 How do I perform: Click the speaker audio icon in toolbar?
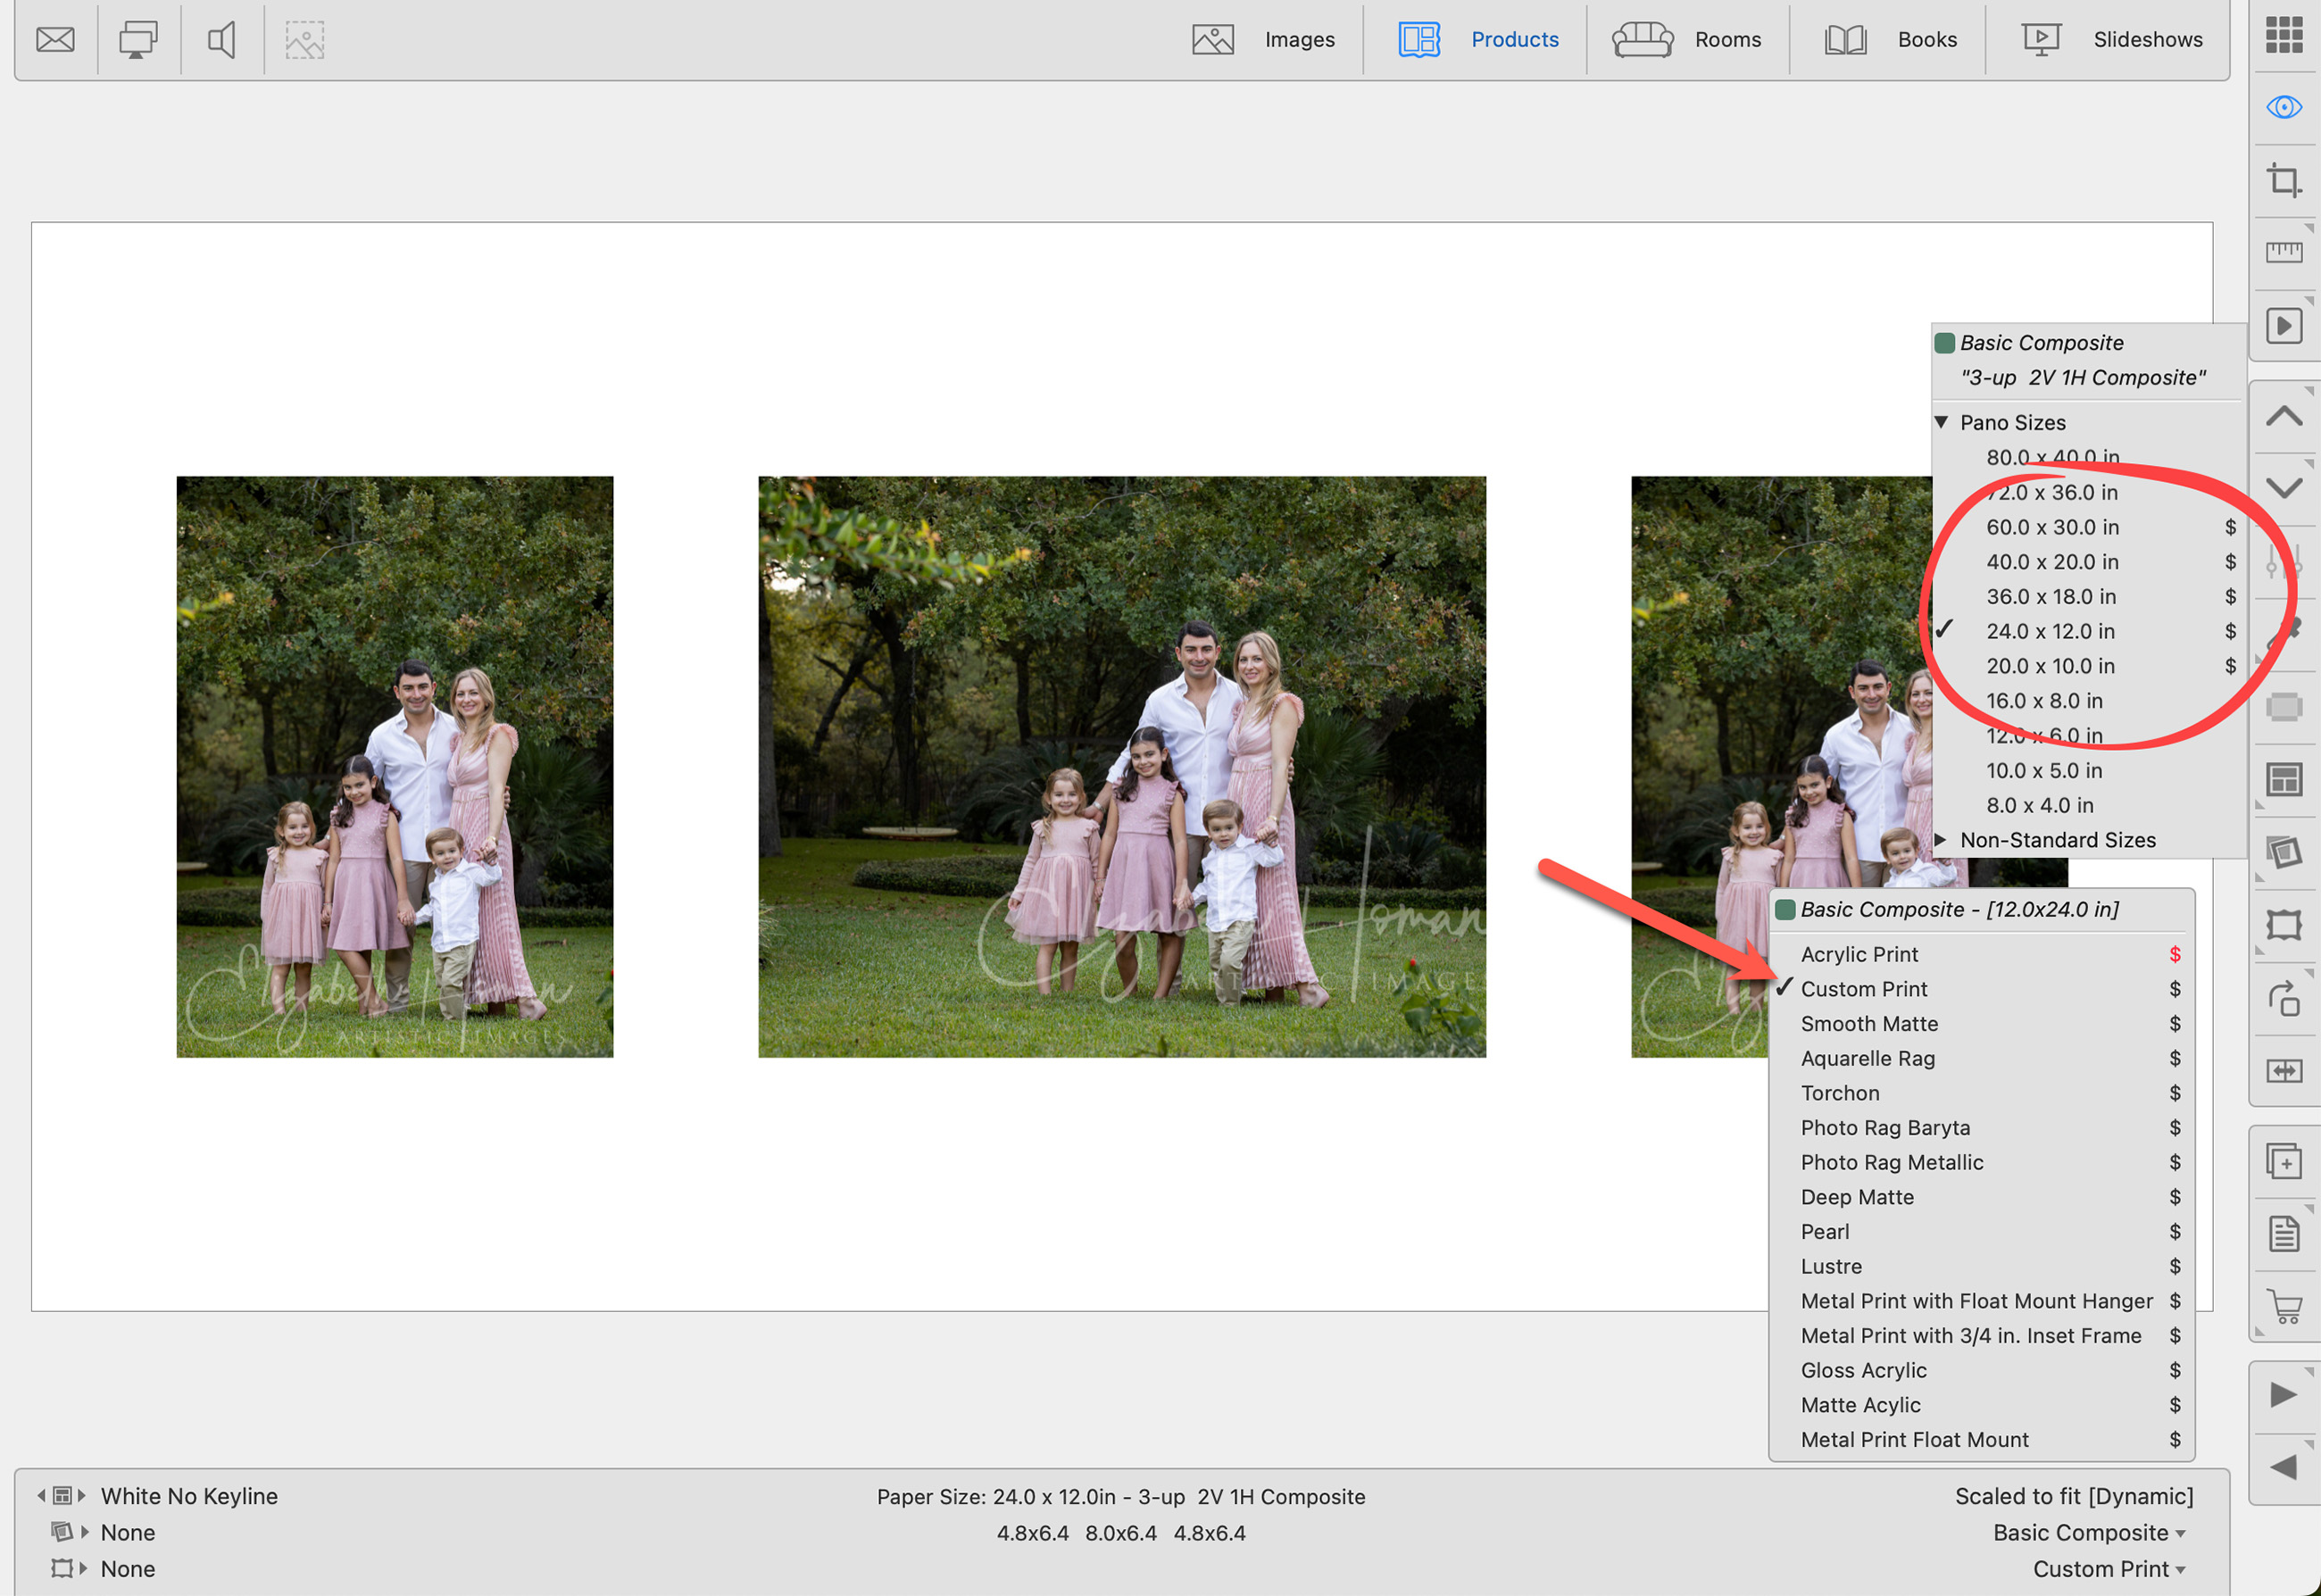[221, 39]
